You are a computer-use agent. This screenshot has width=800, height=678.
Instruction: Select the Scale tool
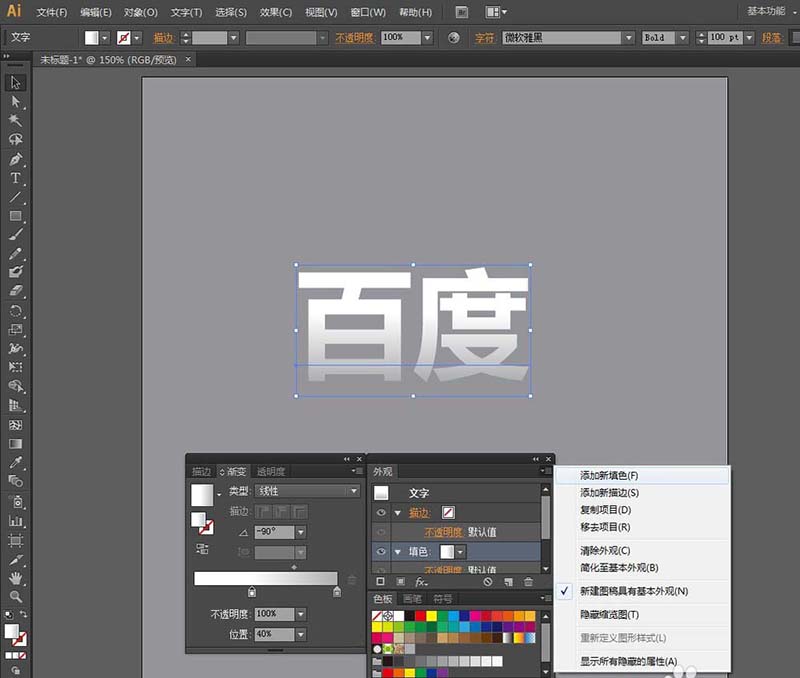[15, 330]
